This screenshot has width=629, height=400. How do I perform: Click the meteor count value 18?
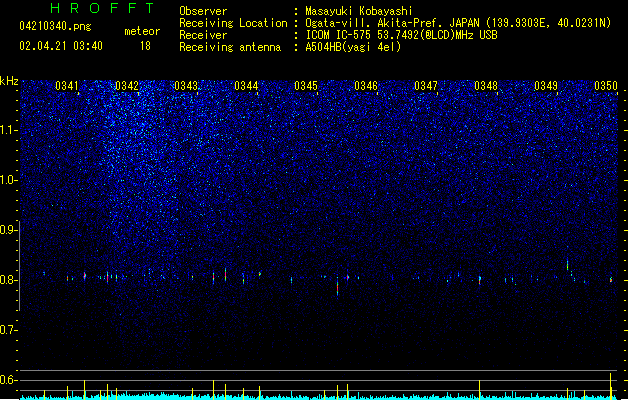coord(145,46)
